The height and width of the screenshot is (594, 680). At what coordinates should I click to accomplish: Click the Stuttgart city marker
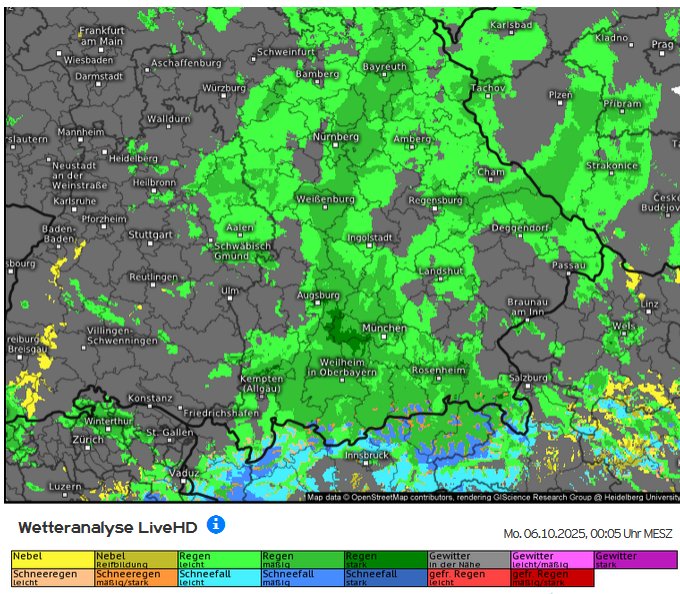[151, 242]
